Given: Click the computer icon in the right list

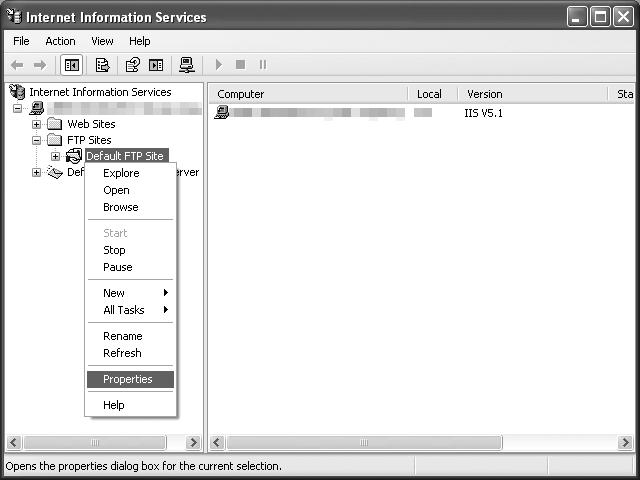Looking at the screenshot, I should click(x=222, y=112).
